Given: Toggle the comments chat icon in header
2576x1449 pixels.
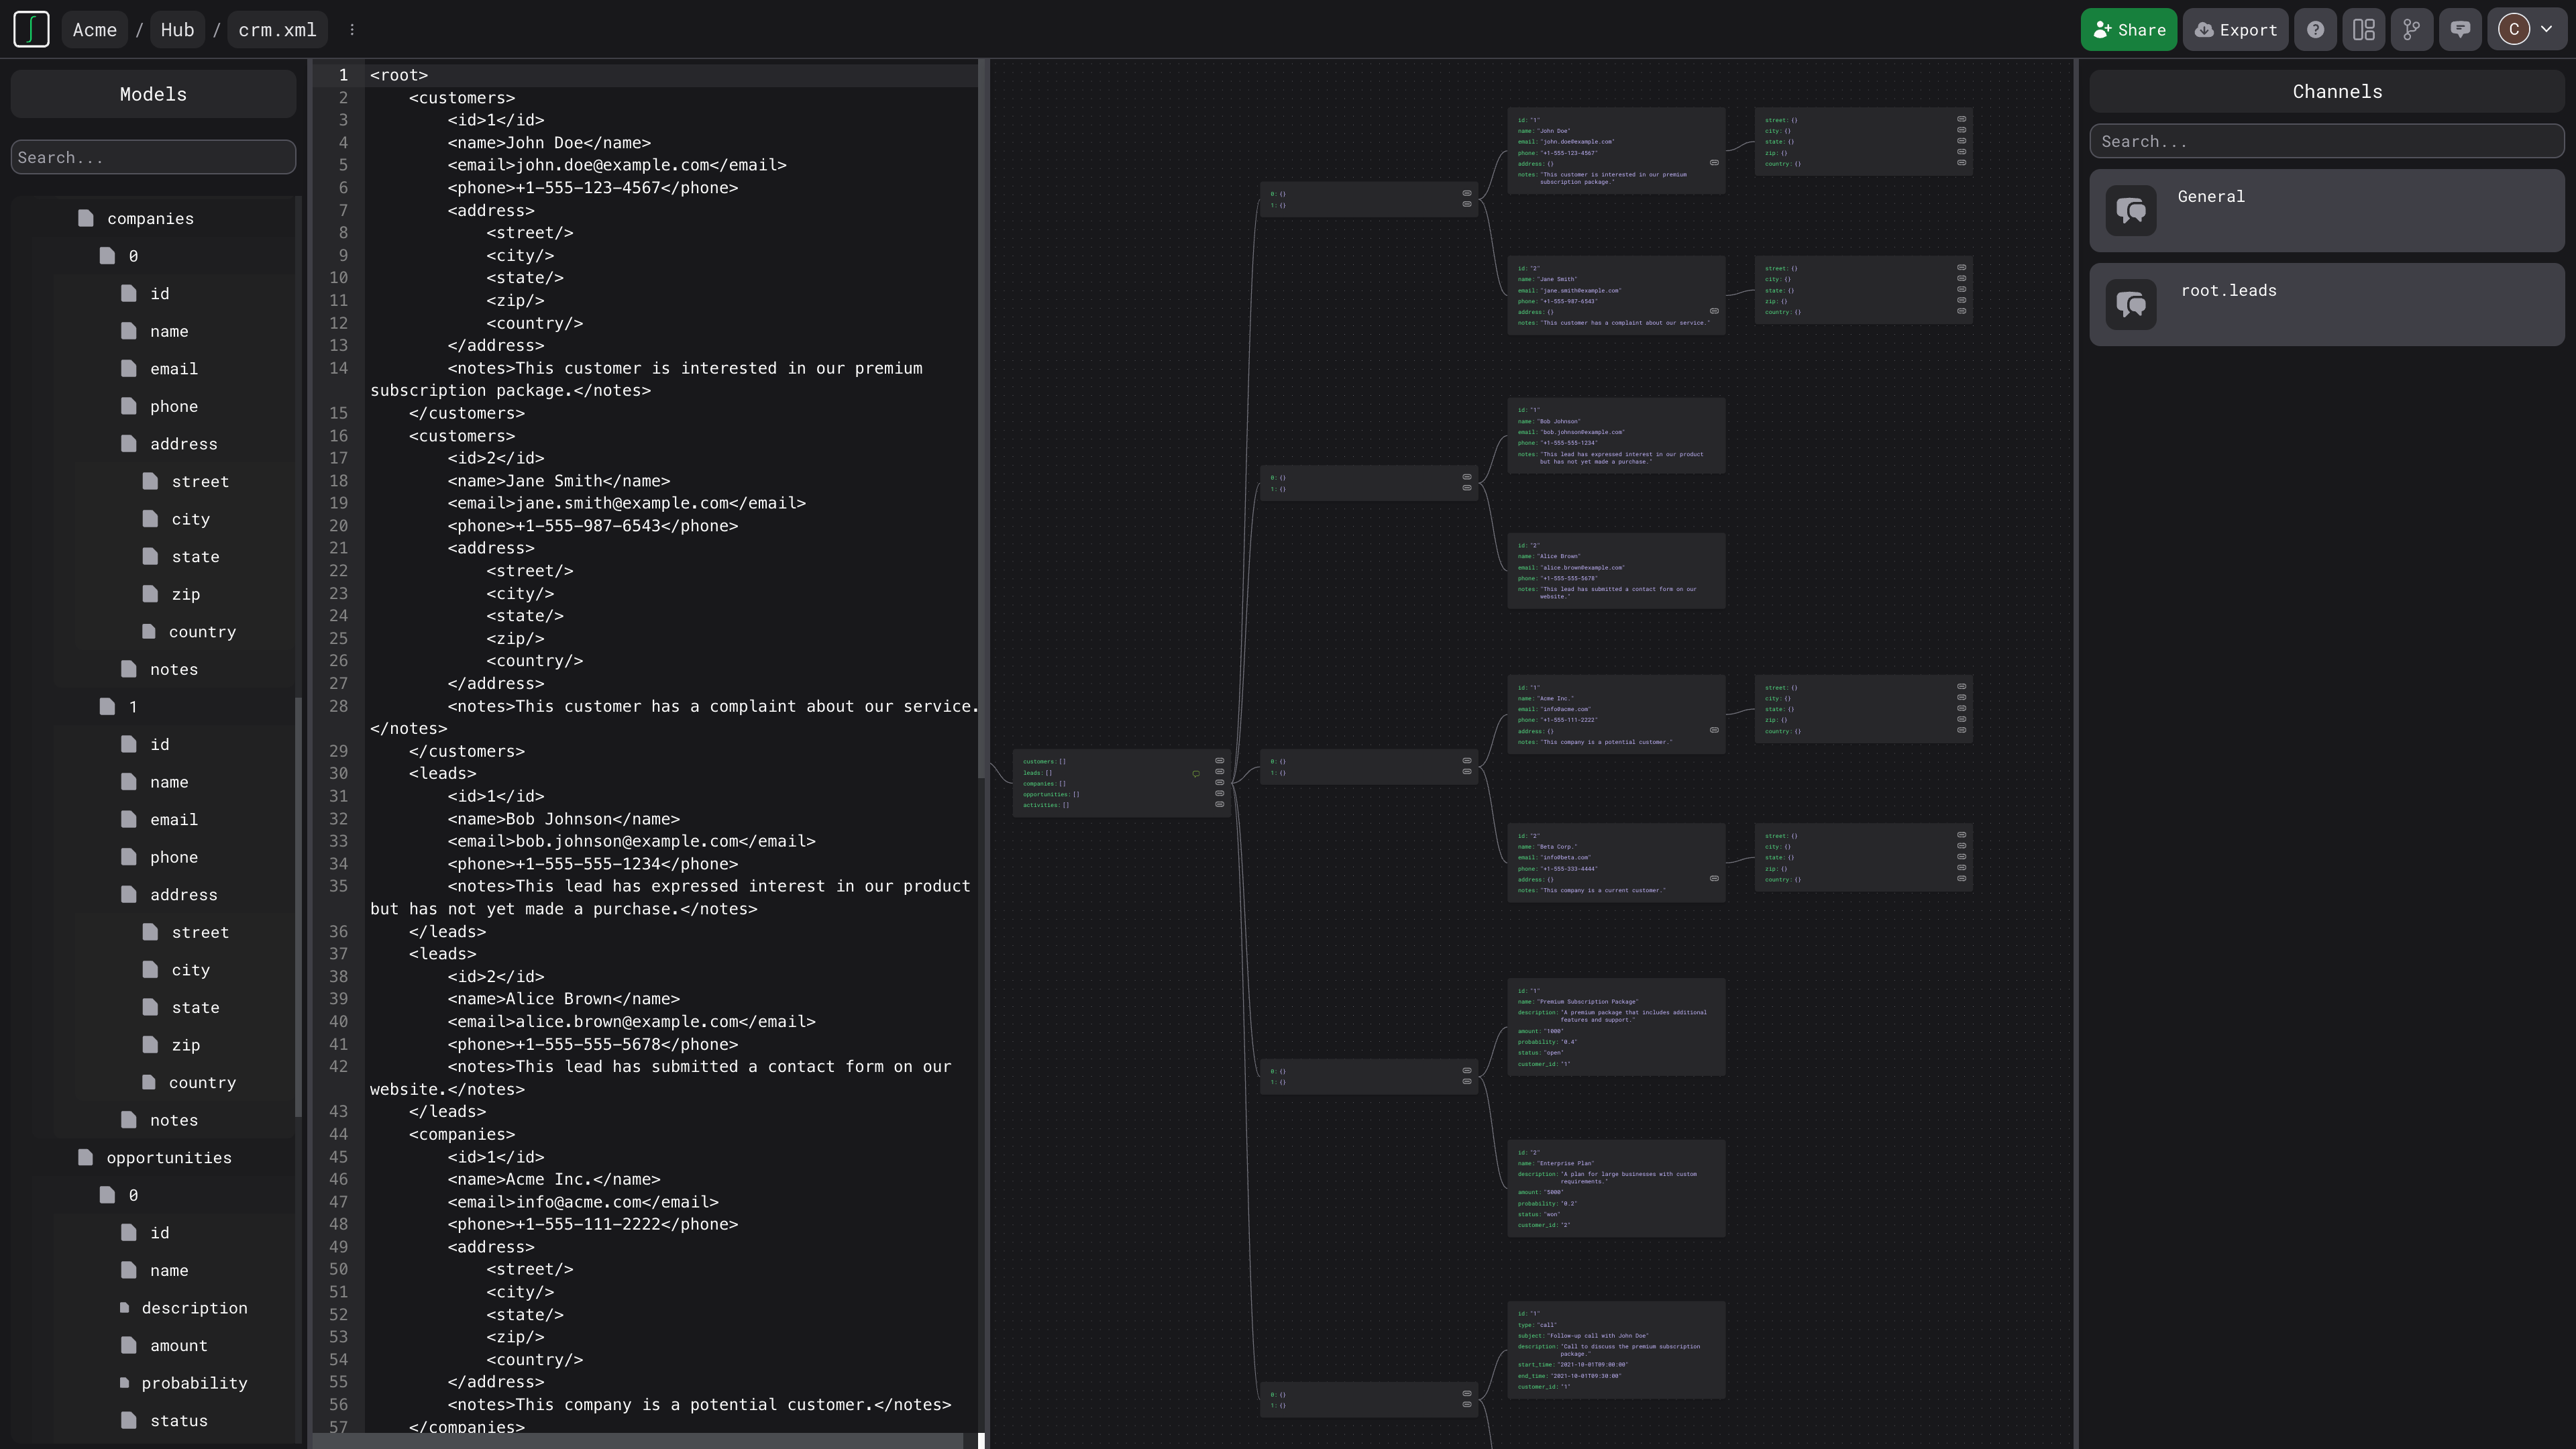Looking at the screenshot, I should tap(2460, 30).
